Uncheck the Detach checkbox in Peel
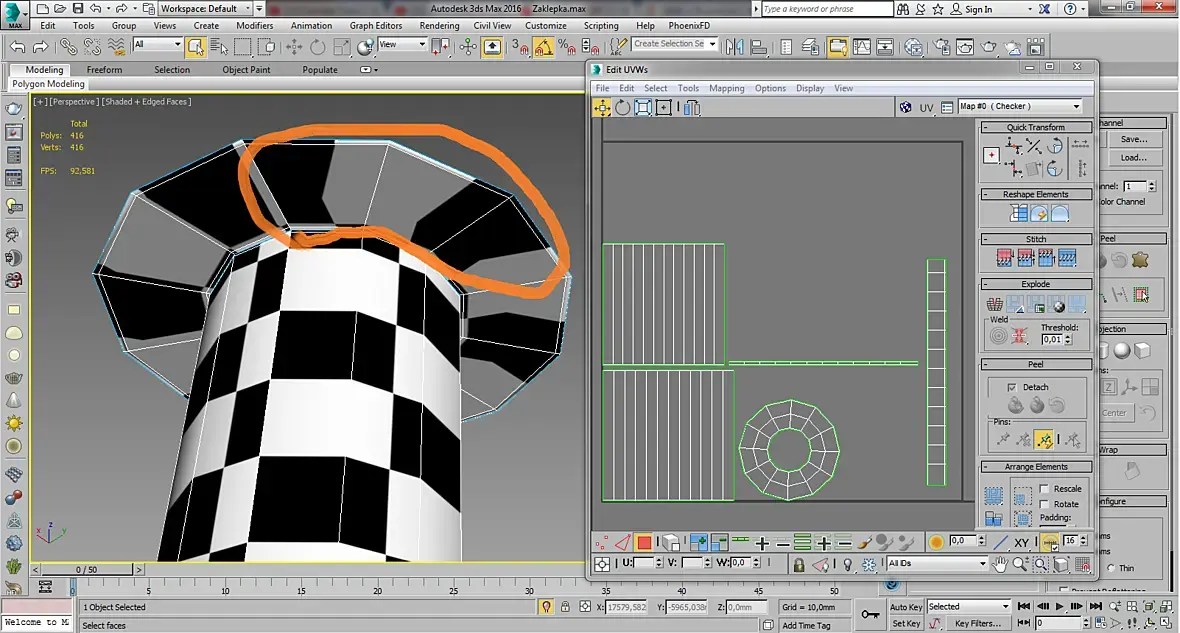 (x=1012, y=387)
